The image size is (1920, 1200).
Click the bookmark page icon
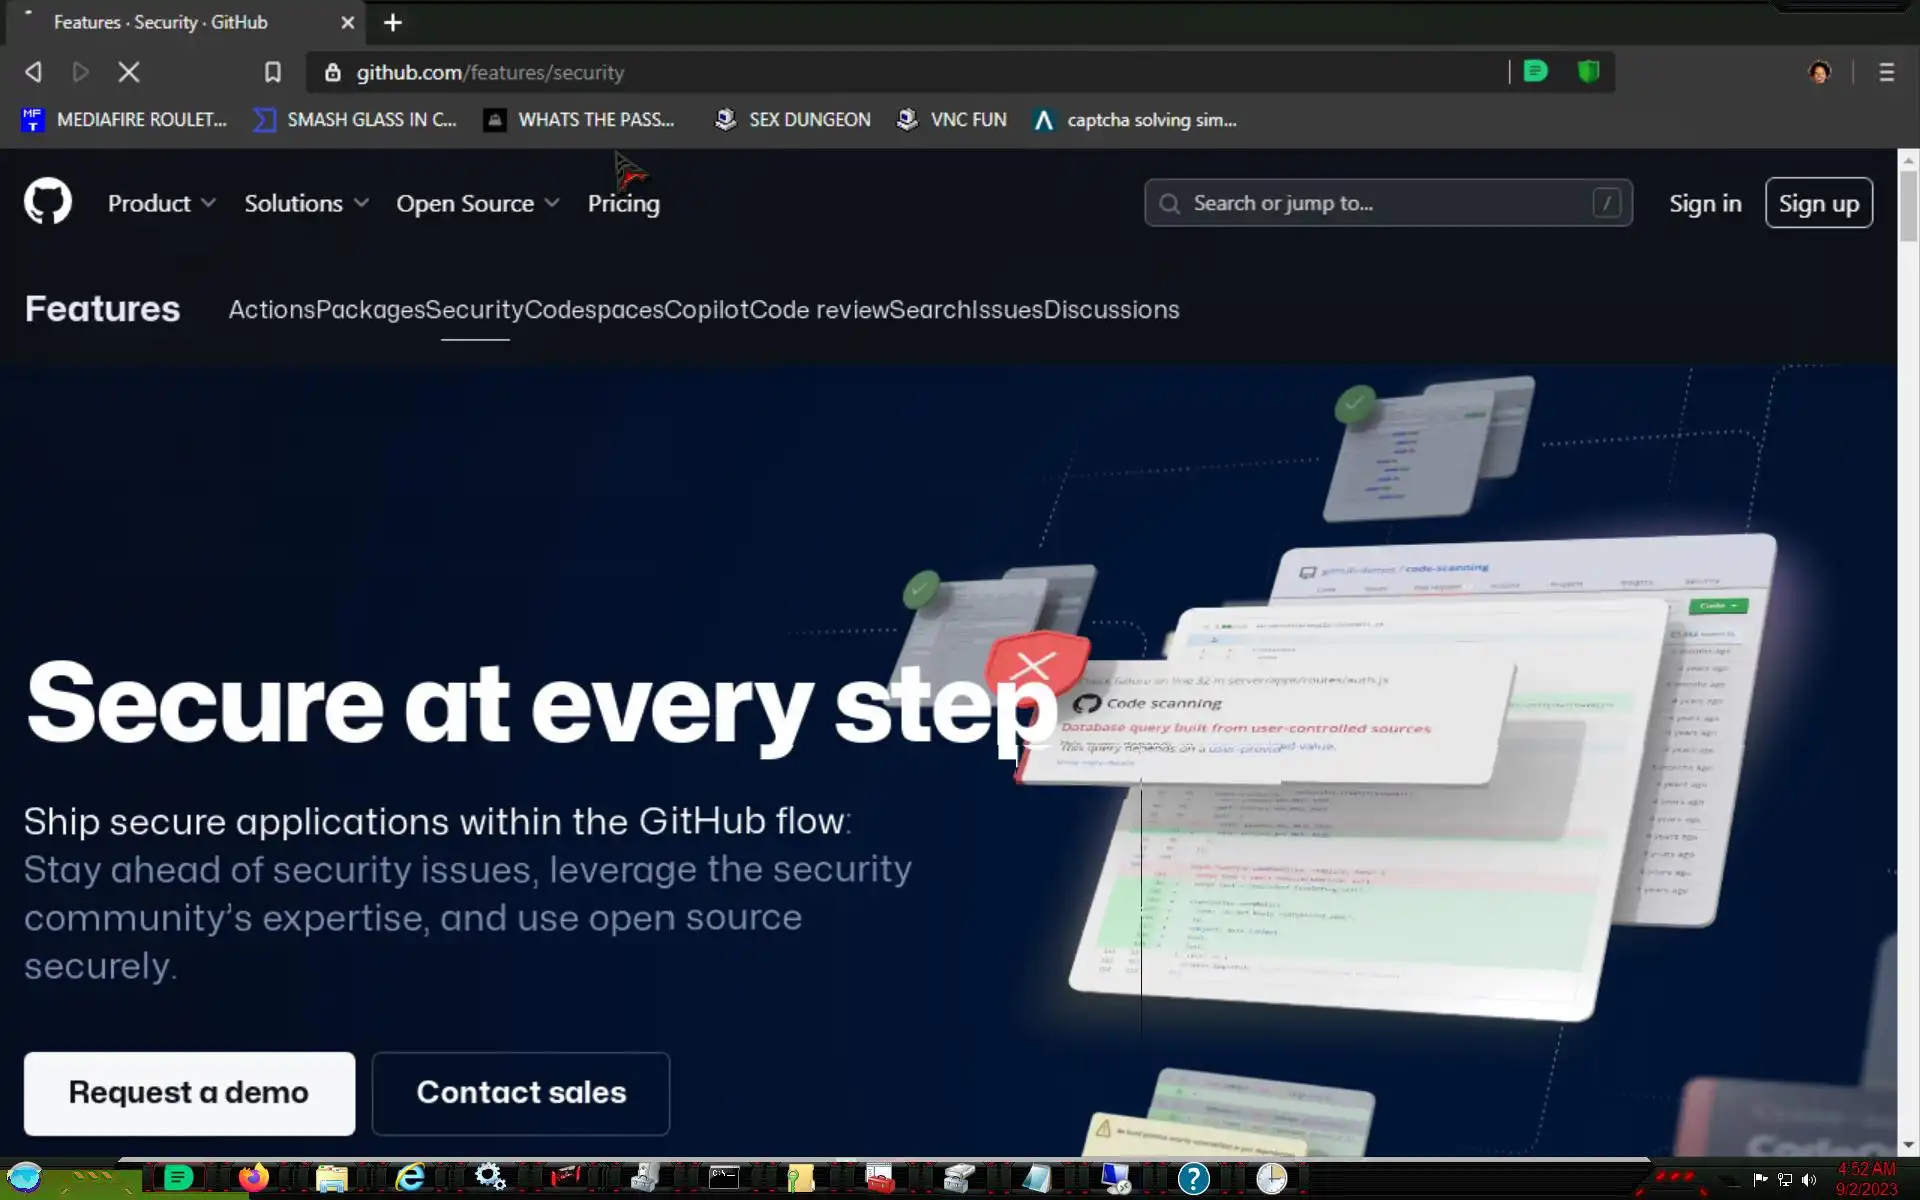click(x=272, y=72)
